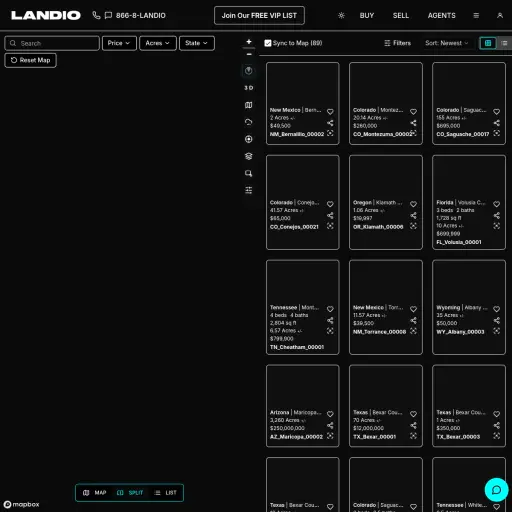Click the lasso draw area tool
The height and width of the screenshot is (512, 512).
coord(249,122)
